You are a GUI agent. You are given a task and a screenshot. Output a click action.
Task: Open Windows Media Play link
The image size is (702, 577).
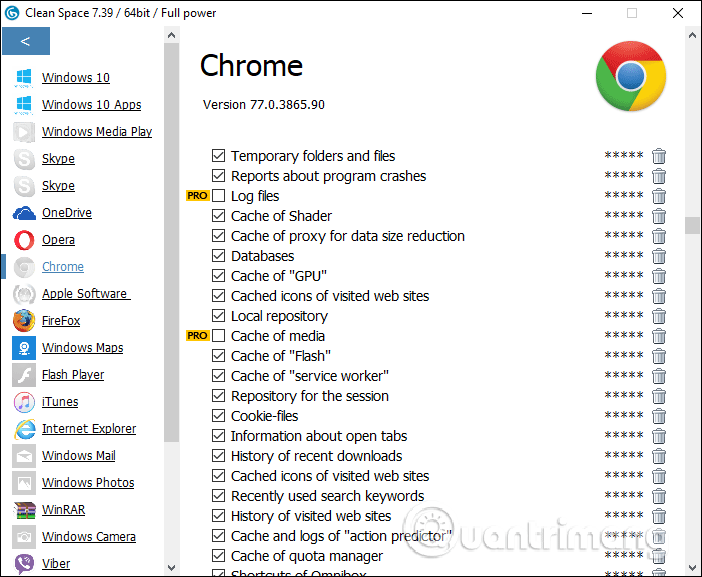(x=97, y=132)
